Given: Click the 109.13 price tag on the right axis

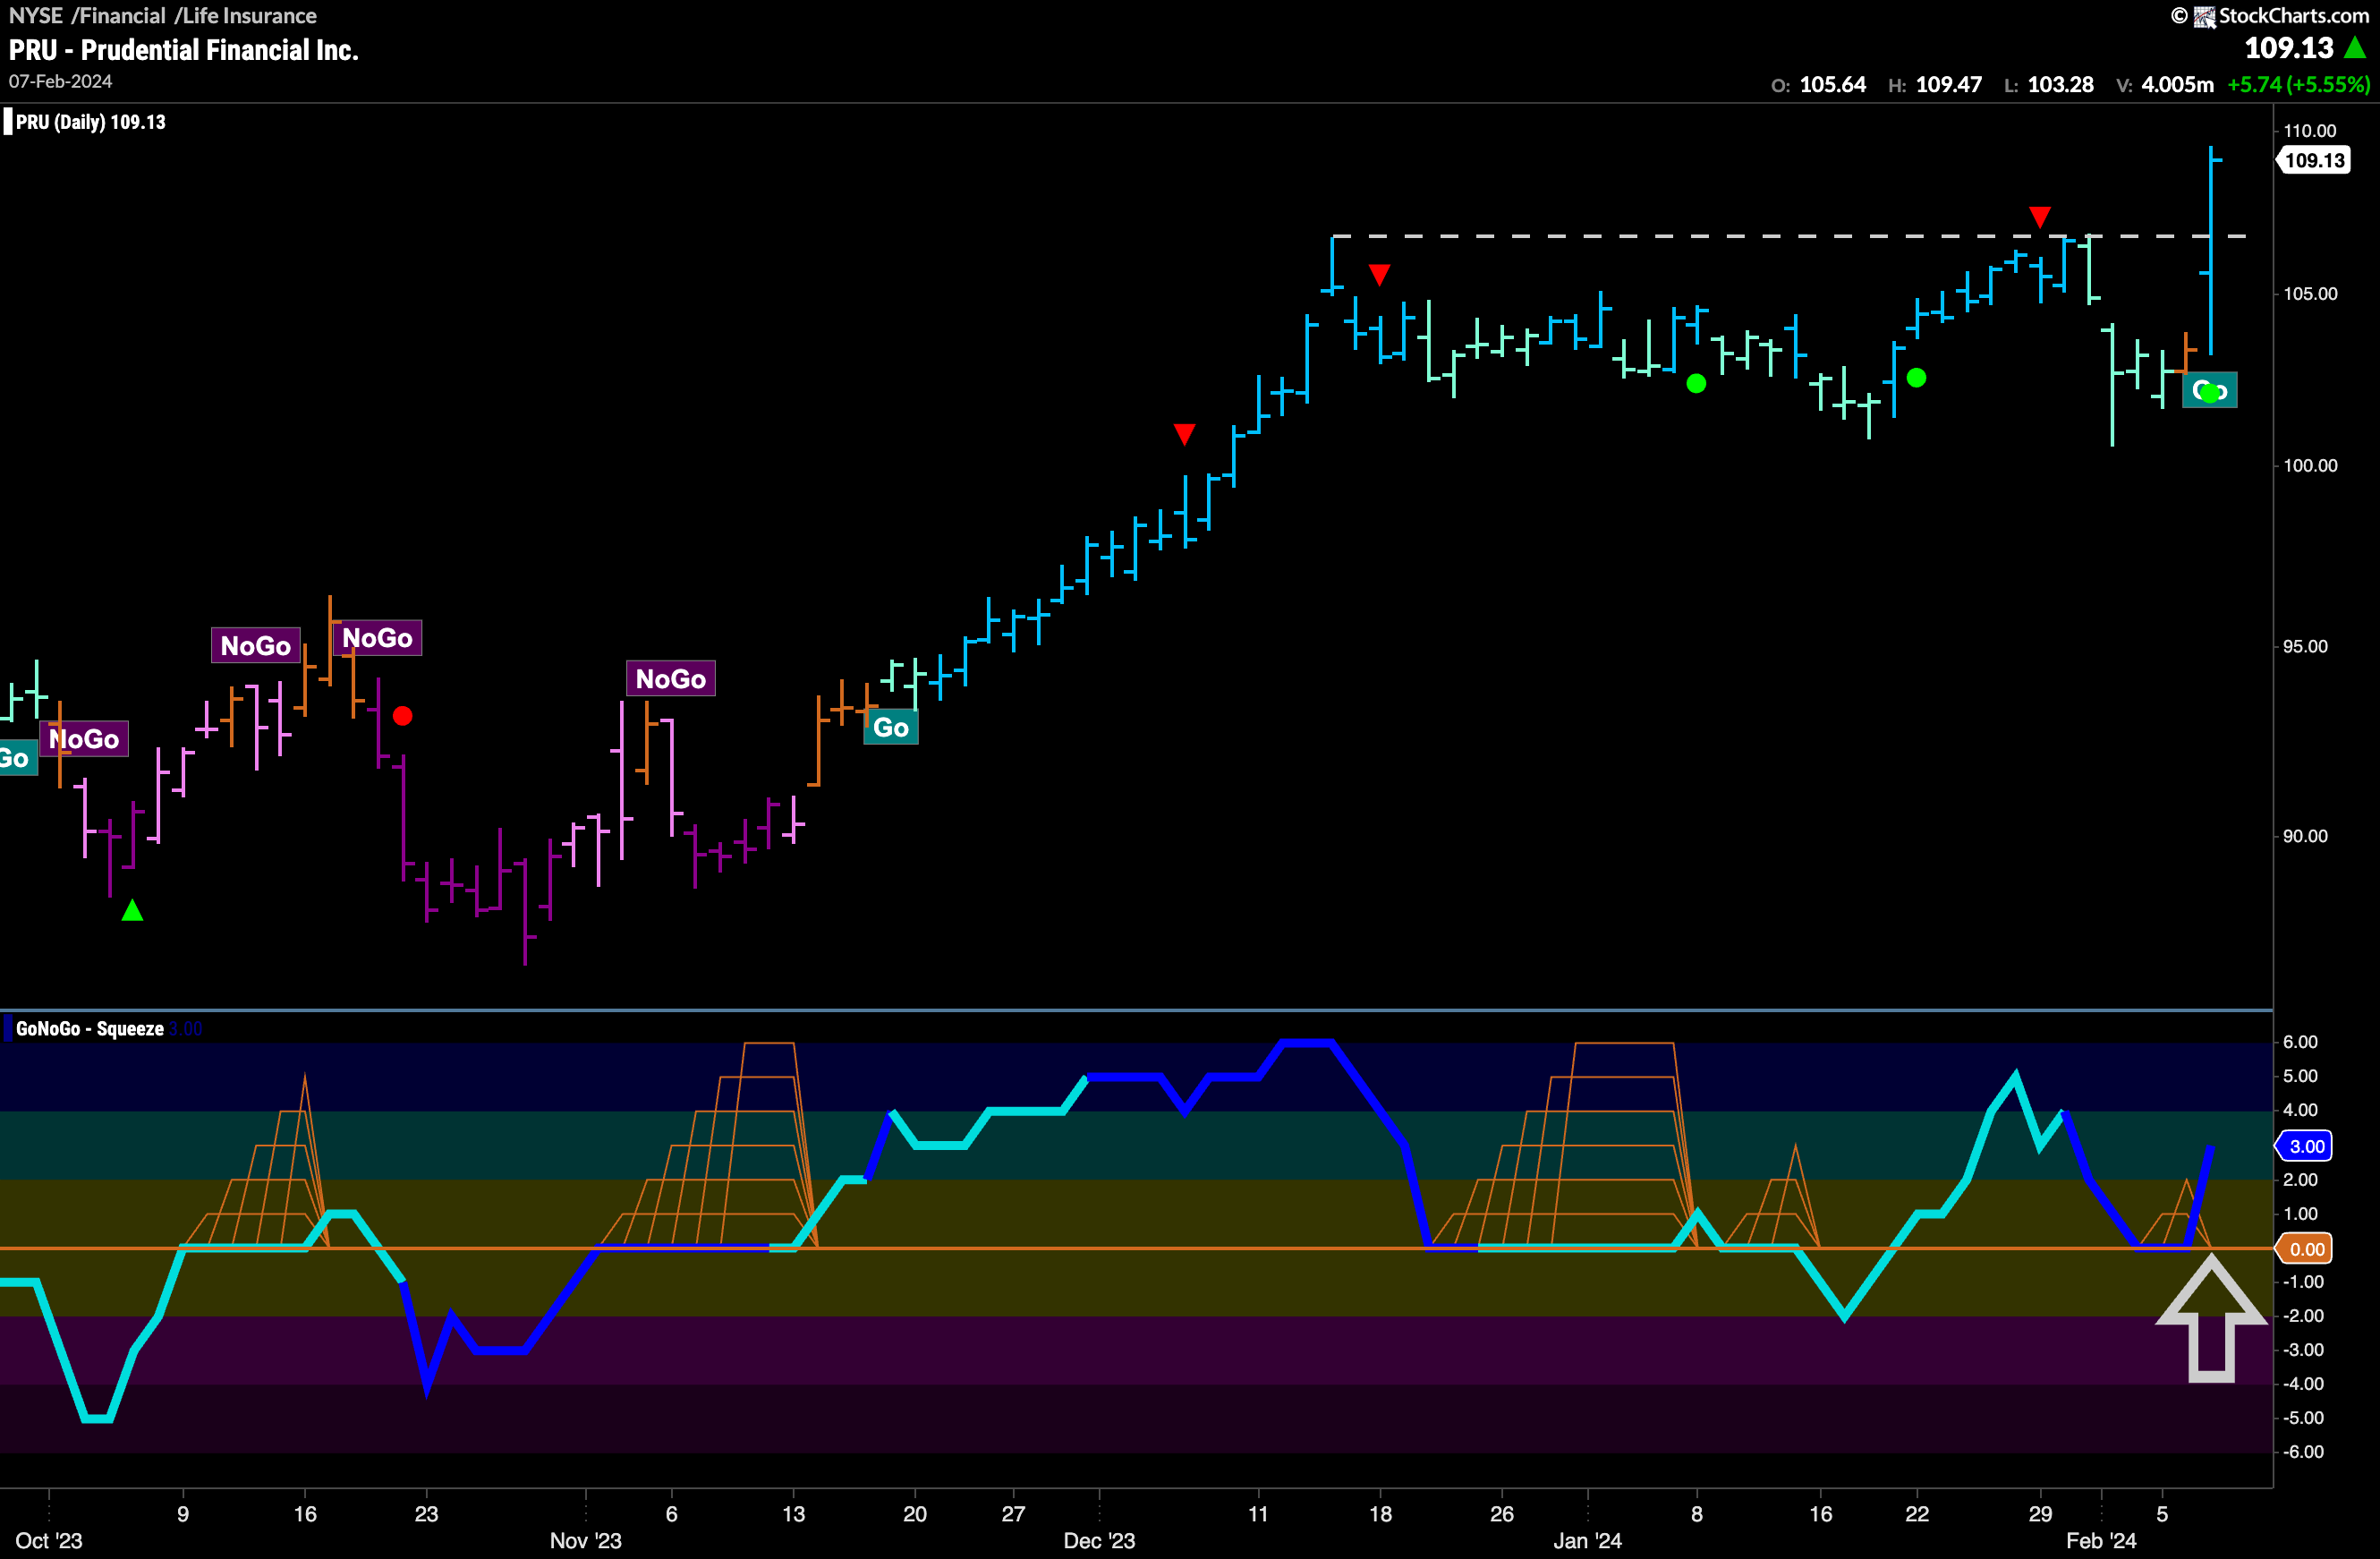Looking at the screenshot, I should (2314, 160).
